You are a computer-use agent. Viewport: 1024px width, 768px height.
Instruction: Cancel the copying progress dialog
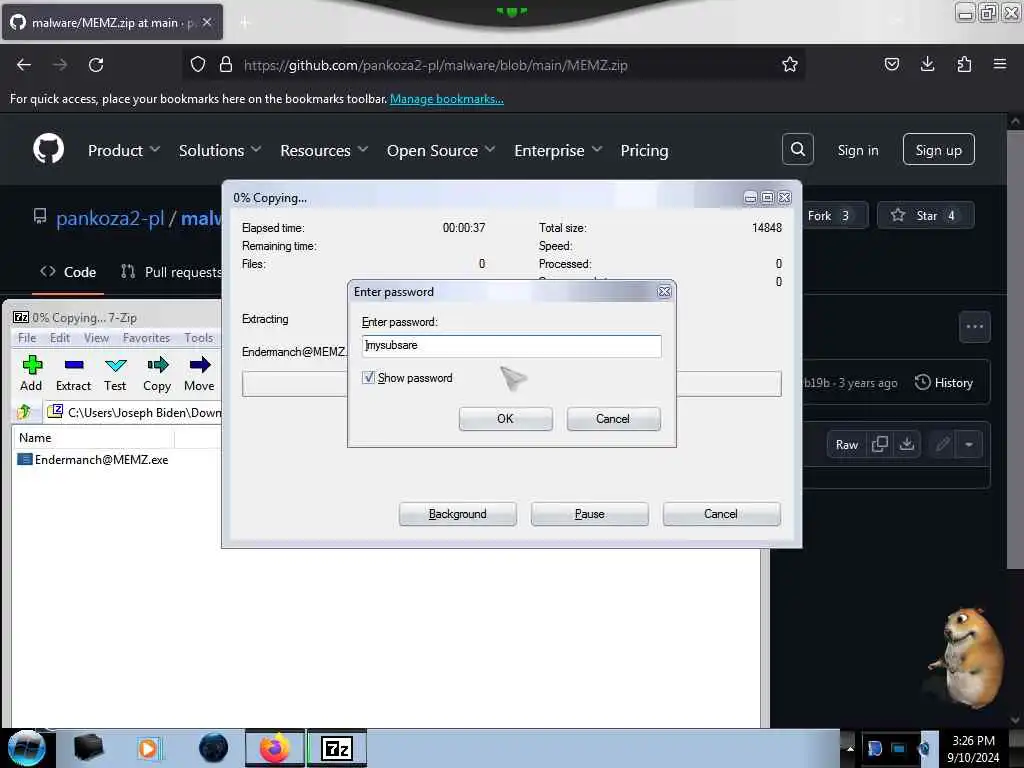[x=721, y=514]
